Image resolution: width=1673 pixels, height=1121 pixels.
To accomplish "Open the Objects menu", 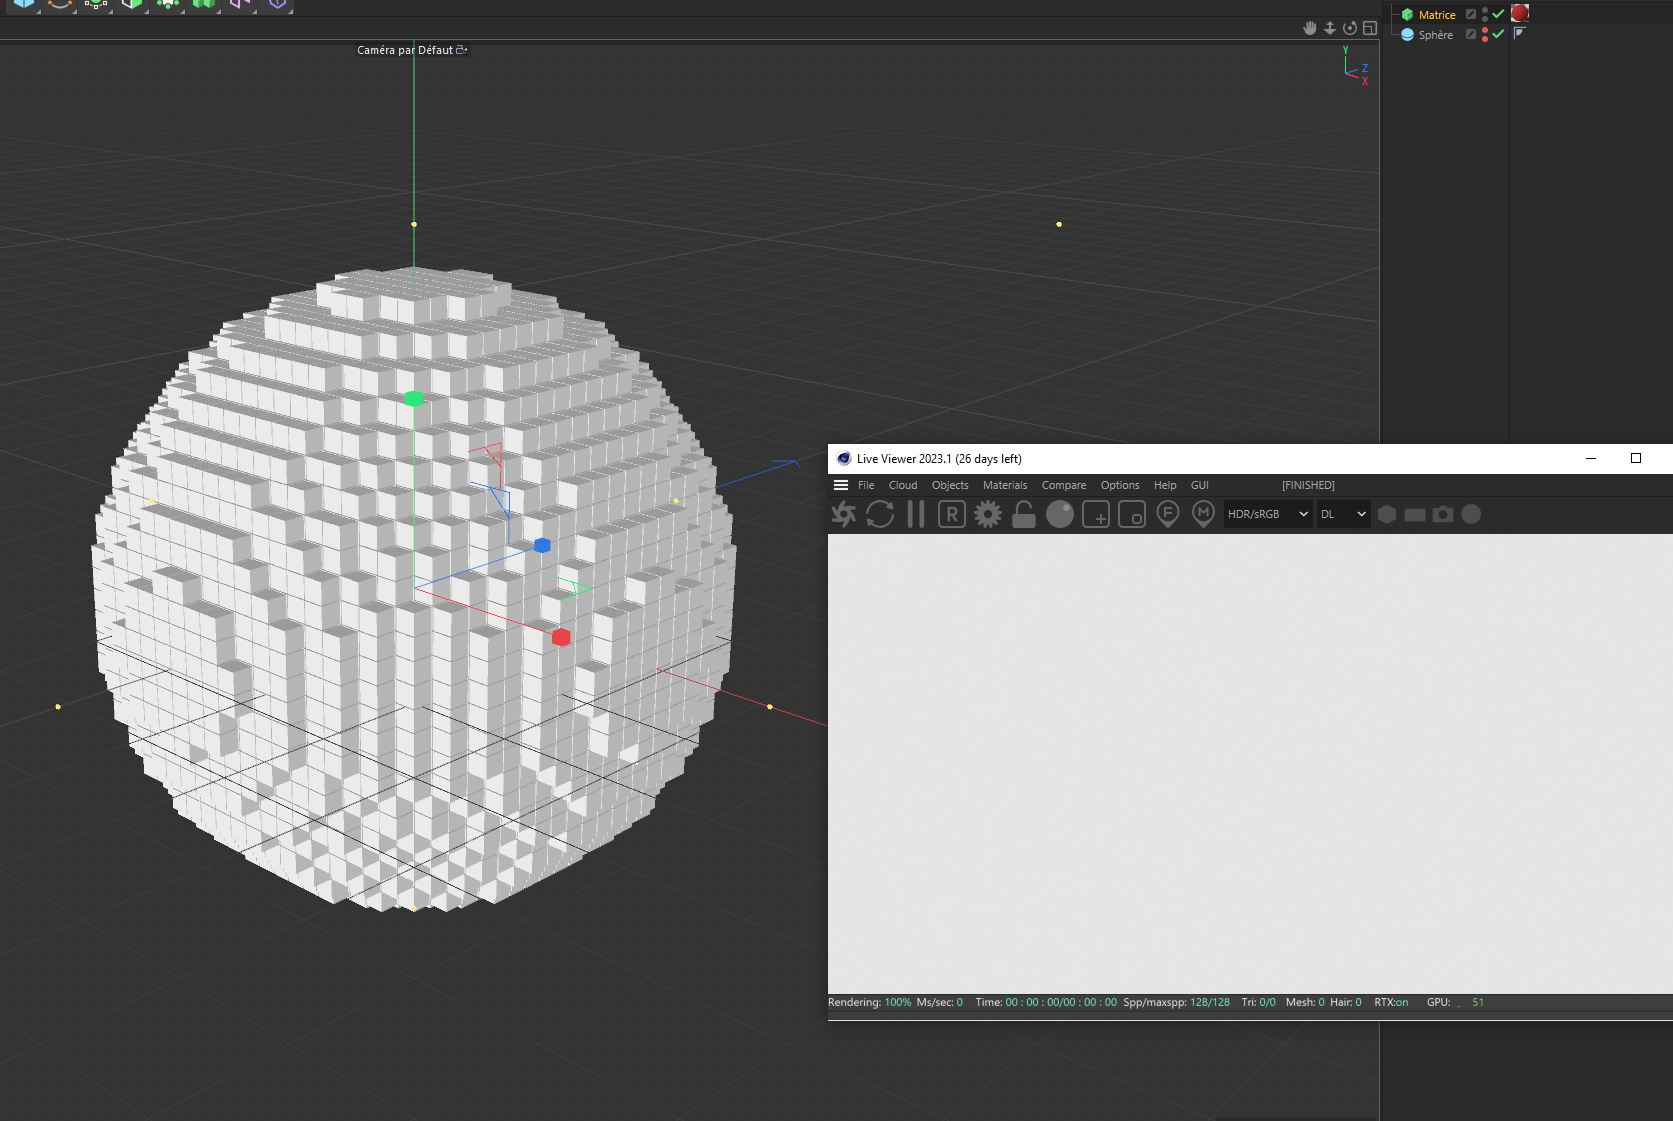I will tap(950, 485).
